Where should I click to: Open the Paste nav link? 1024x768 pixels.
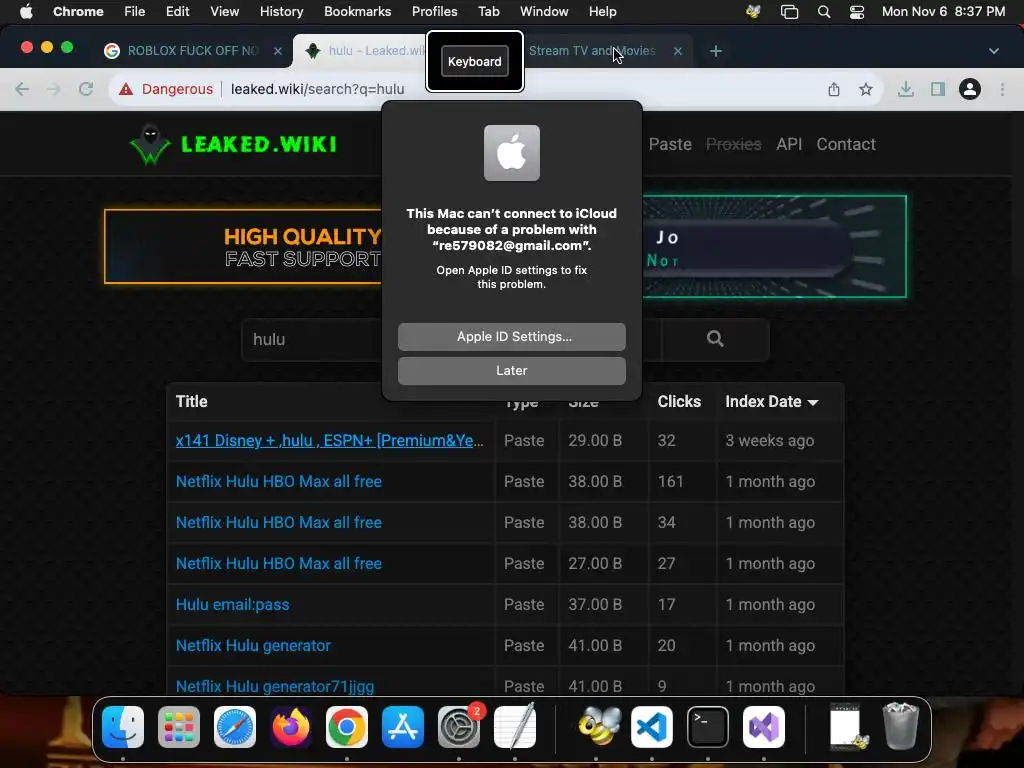670,144
